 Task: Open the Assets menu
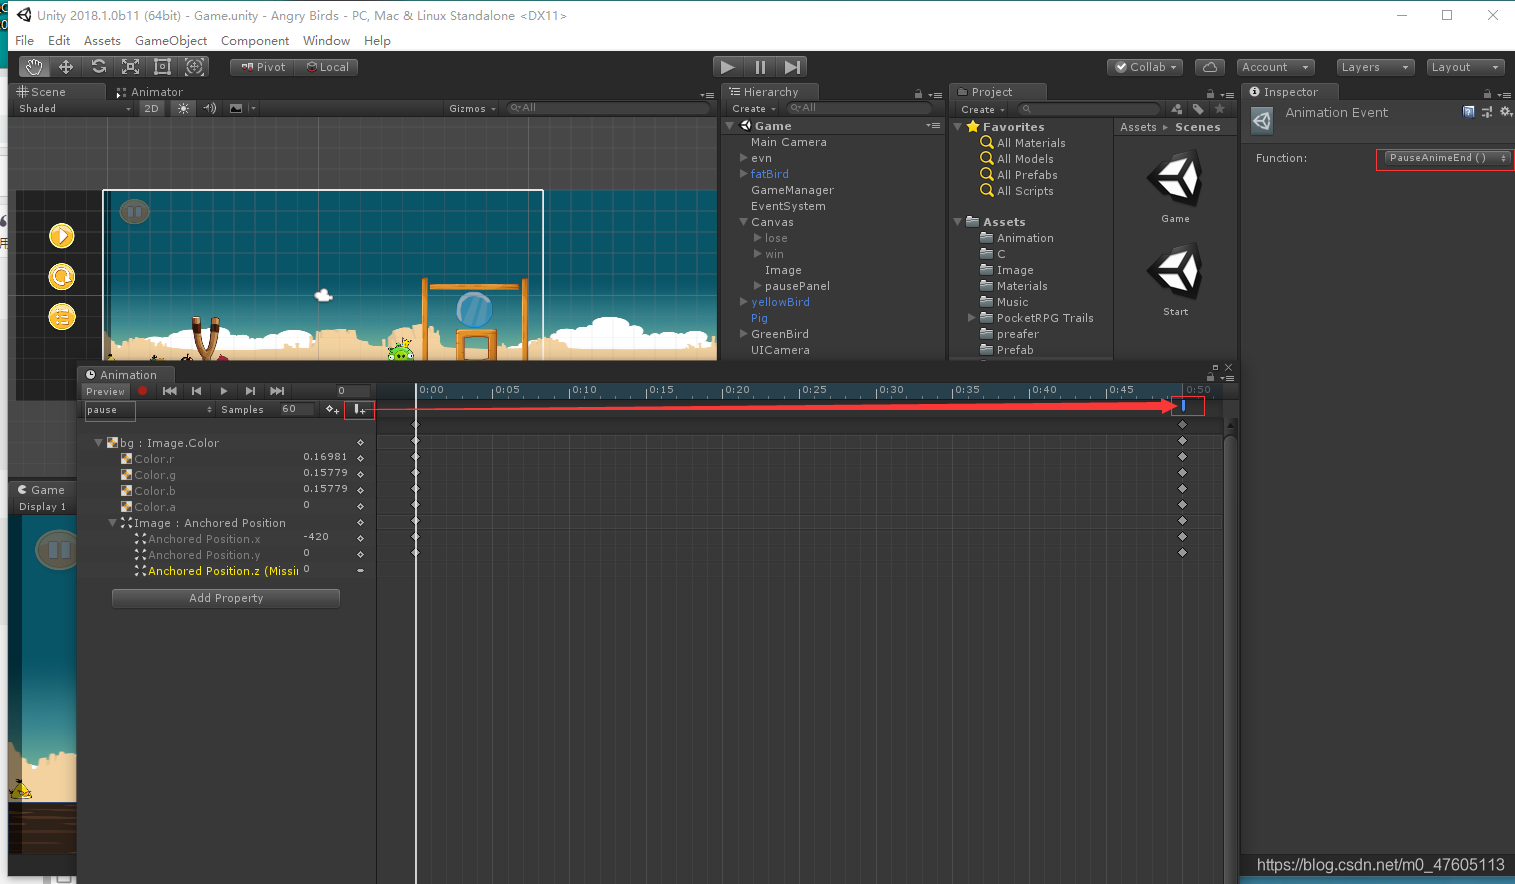pos(102,41)
